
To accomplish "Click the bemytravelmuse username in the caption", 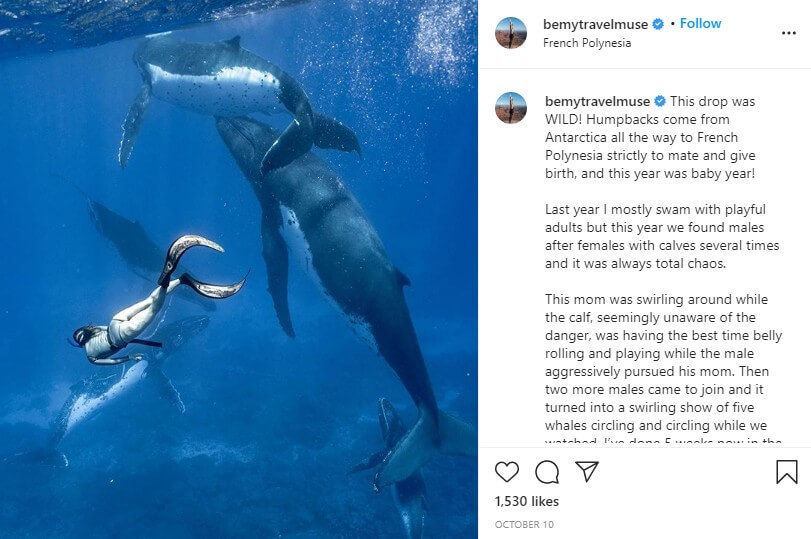I will [597, 101].
